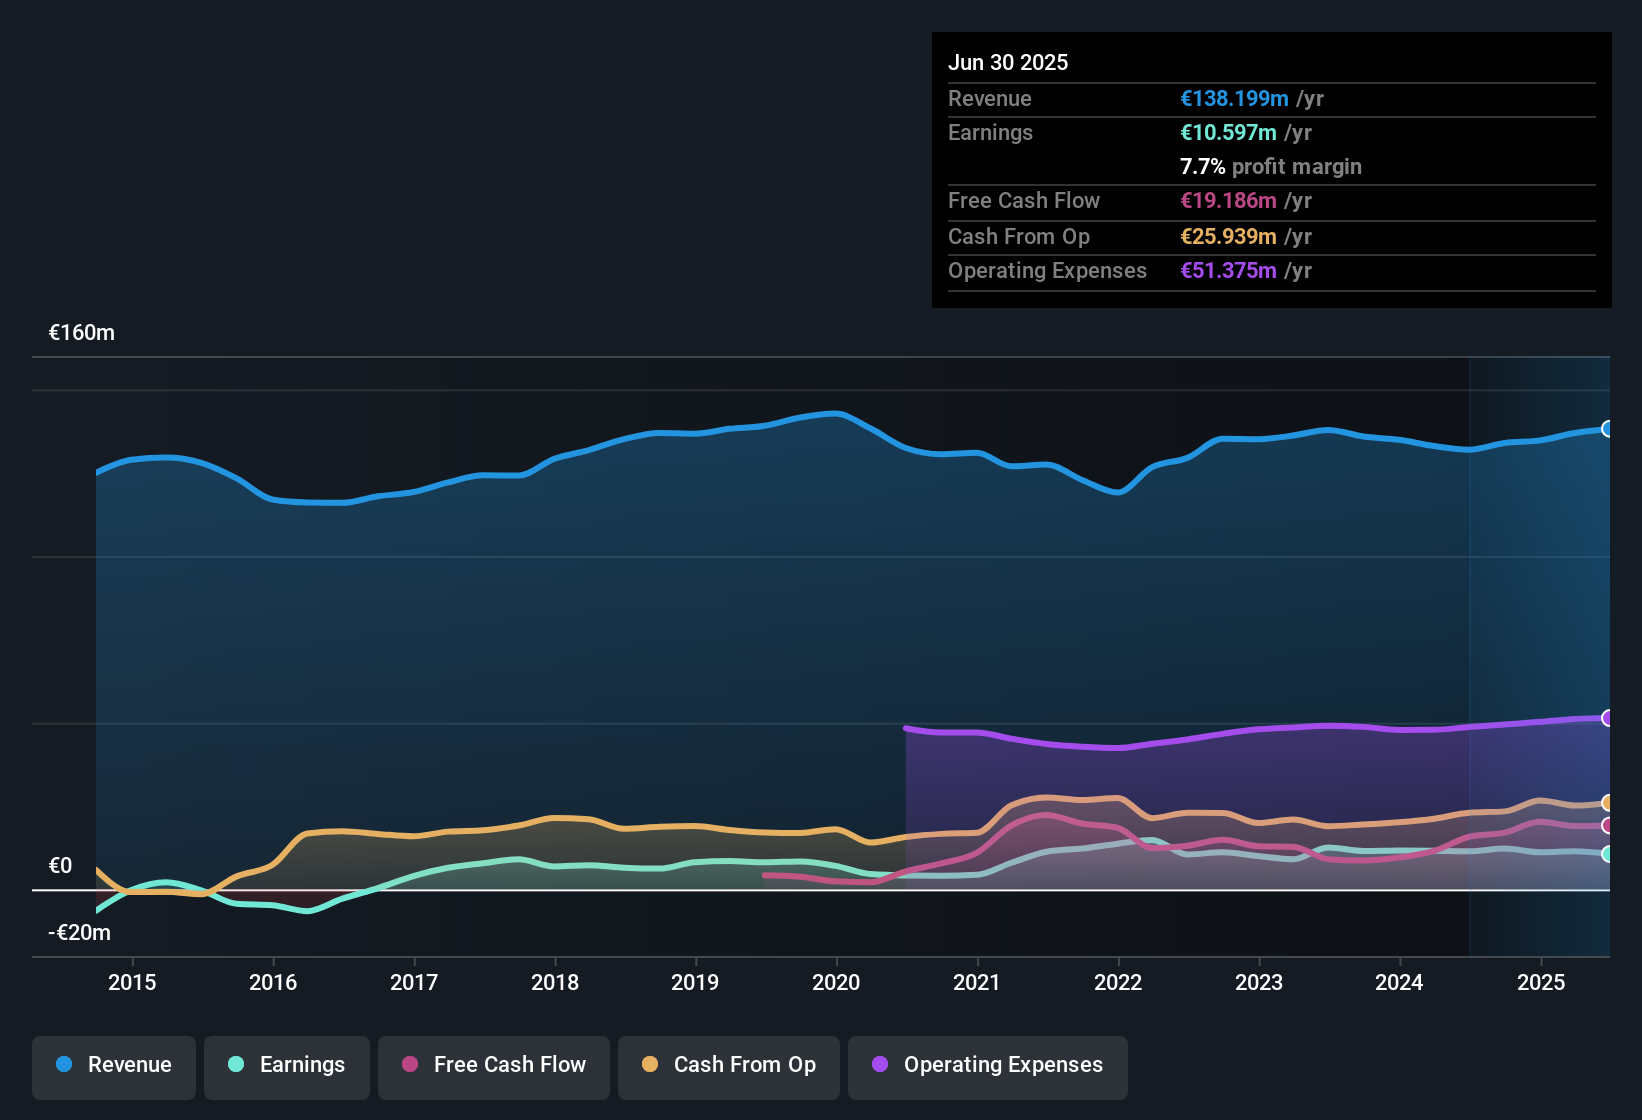Click the 2022 x-axis year label

pyautogui.click(x=1118, y=982)
